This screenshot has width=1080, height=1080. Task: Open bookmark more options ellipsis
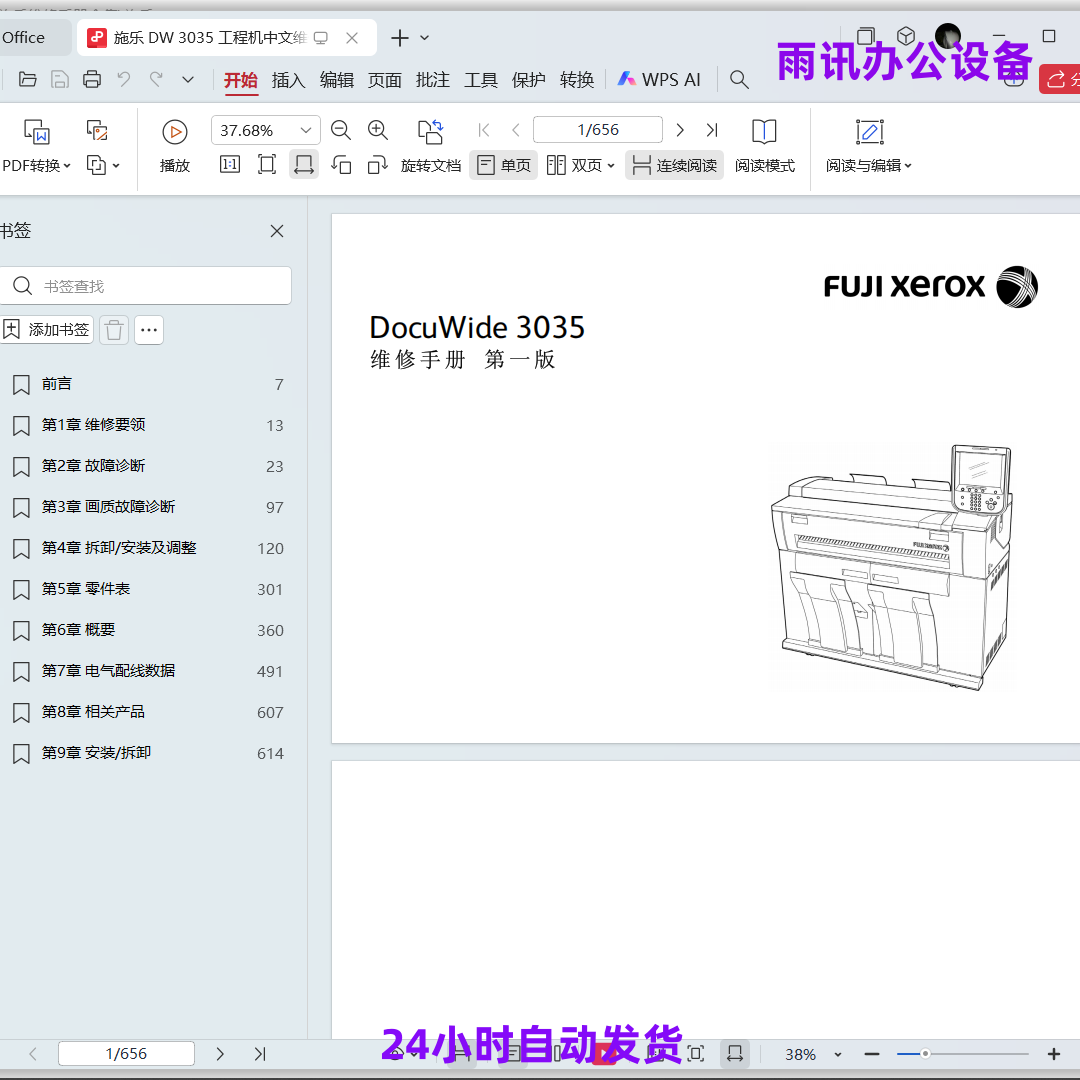tap(149, 330)
